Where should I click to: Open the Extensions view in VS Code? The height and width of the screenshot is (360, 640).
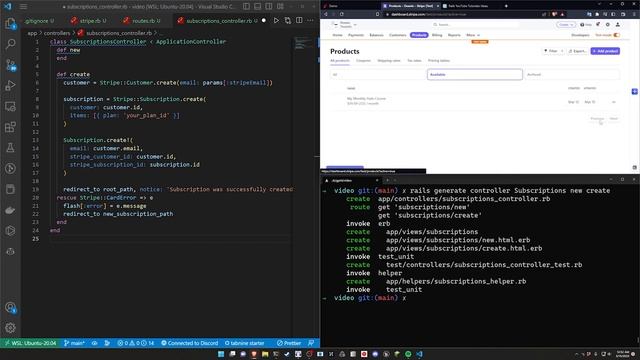pyautogui.click(x=11, y=127)
